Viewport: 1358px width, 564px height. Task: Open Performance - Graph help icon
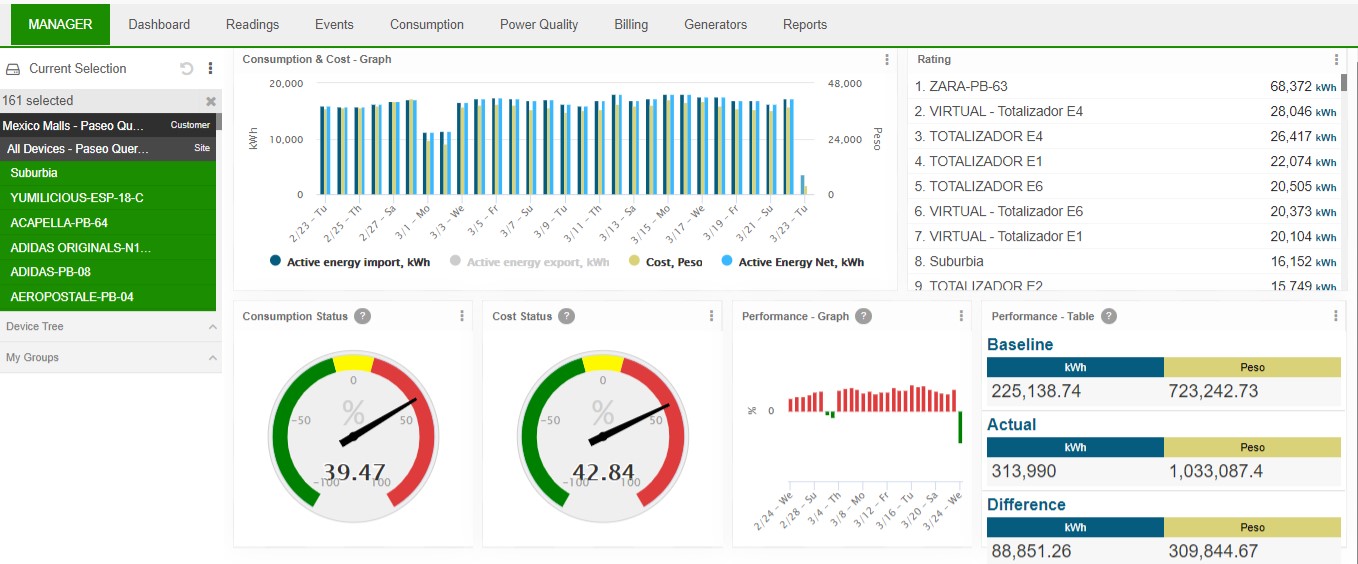point(863,316)
